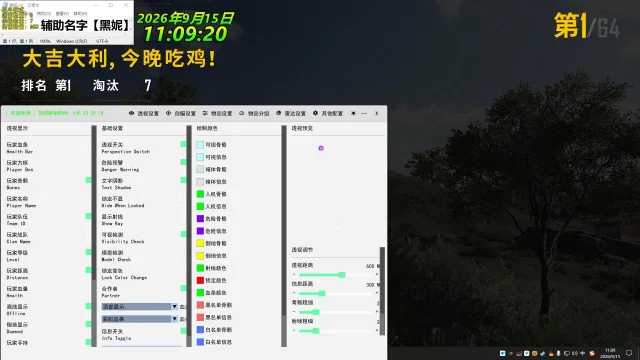Toggle the Visibility Check switch

183,234
